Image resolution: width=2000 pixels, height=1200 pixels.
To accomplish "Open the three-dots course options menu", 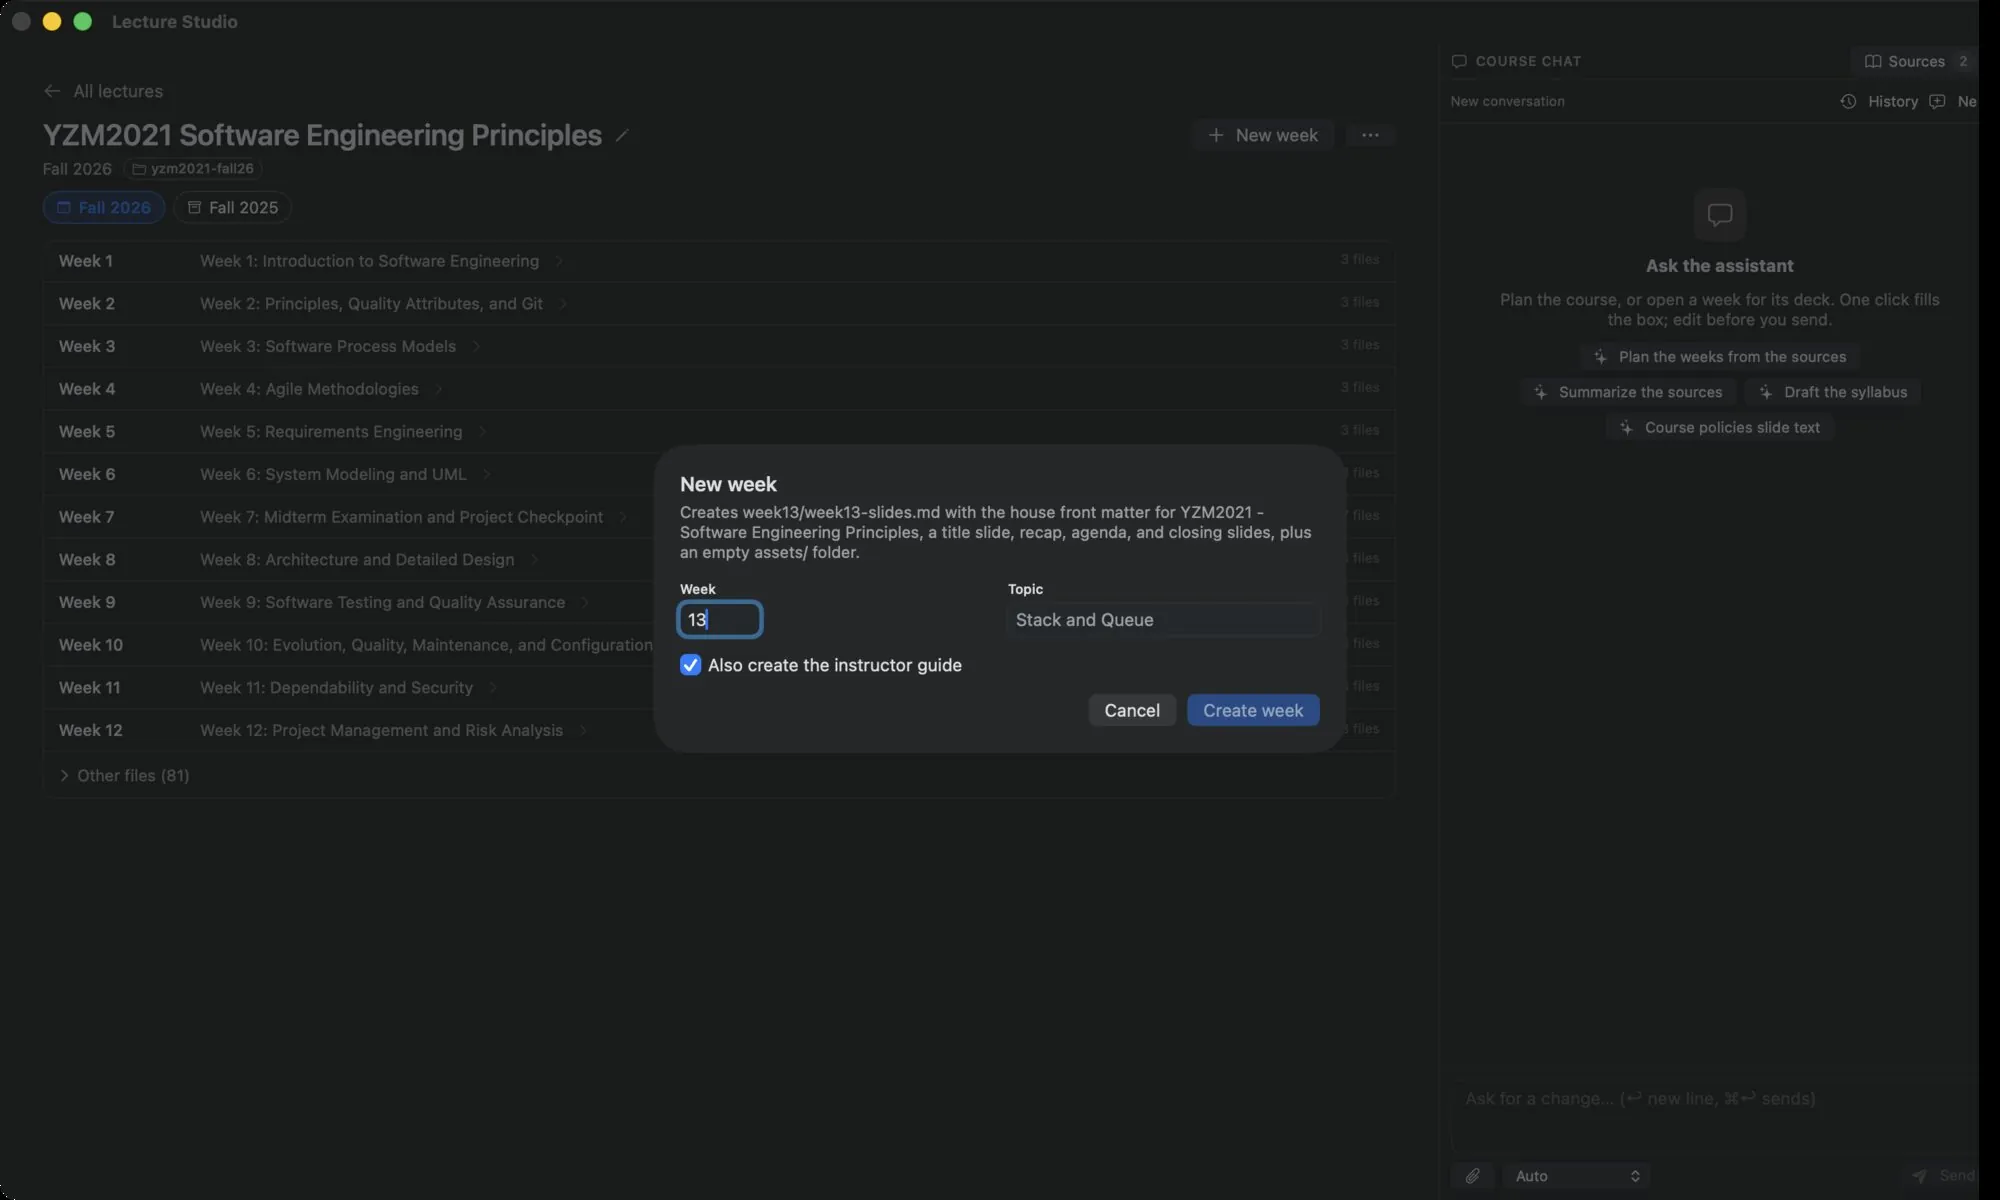I will (1370, 135).
